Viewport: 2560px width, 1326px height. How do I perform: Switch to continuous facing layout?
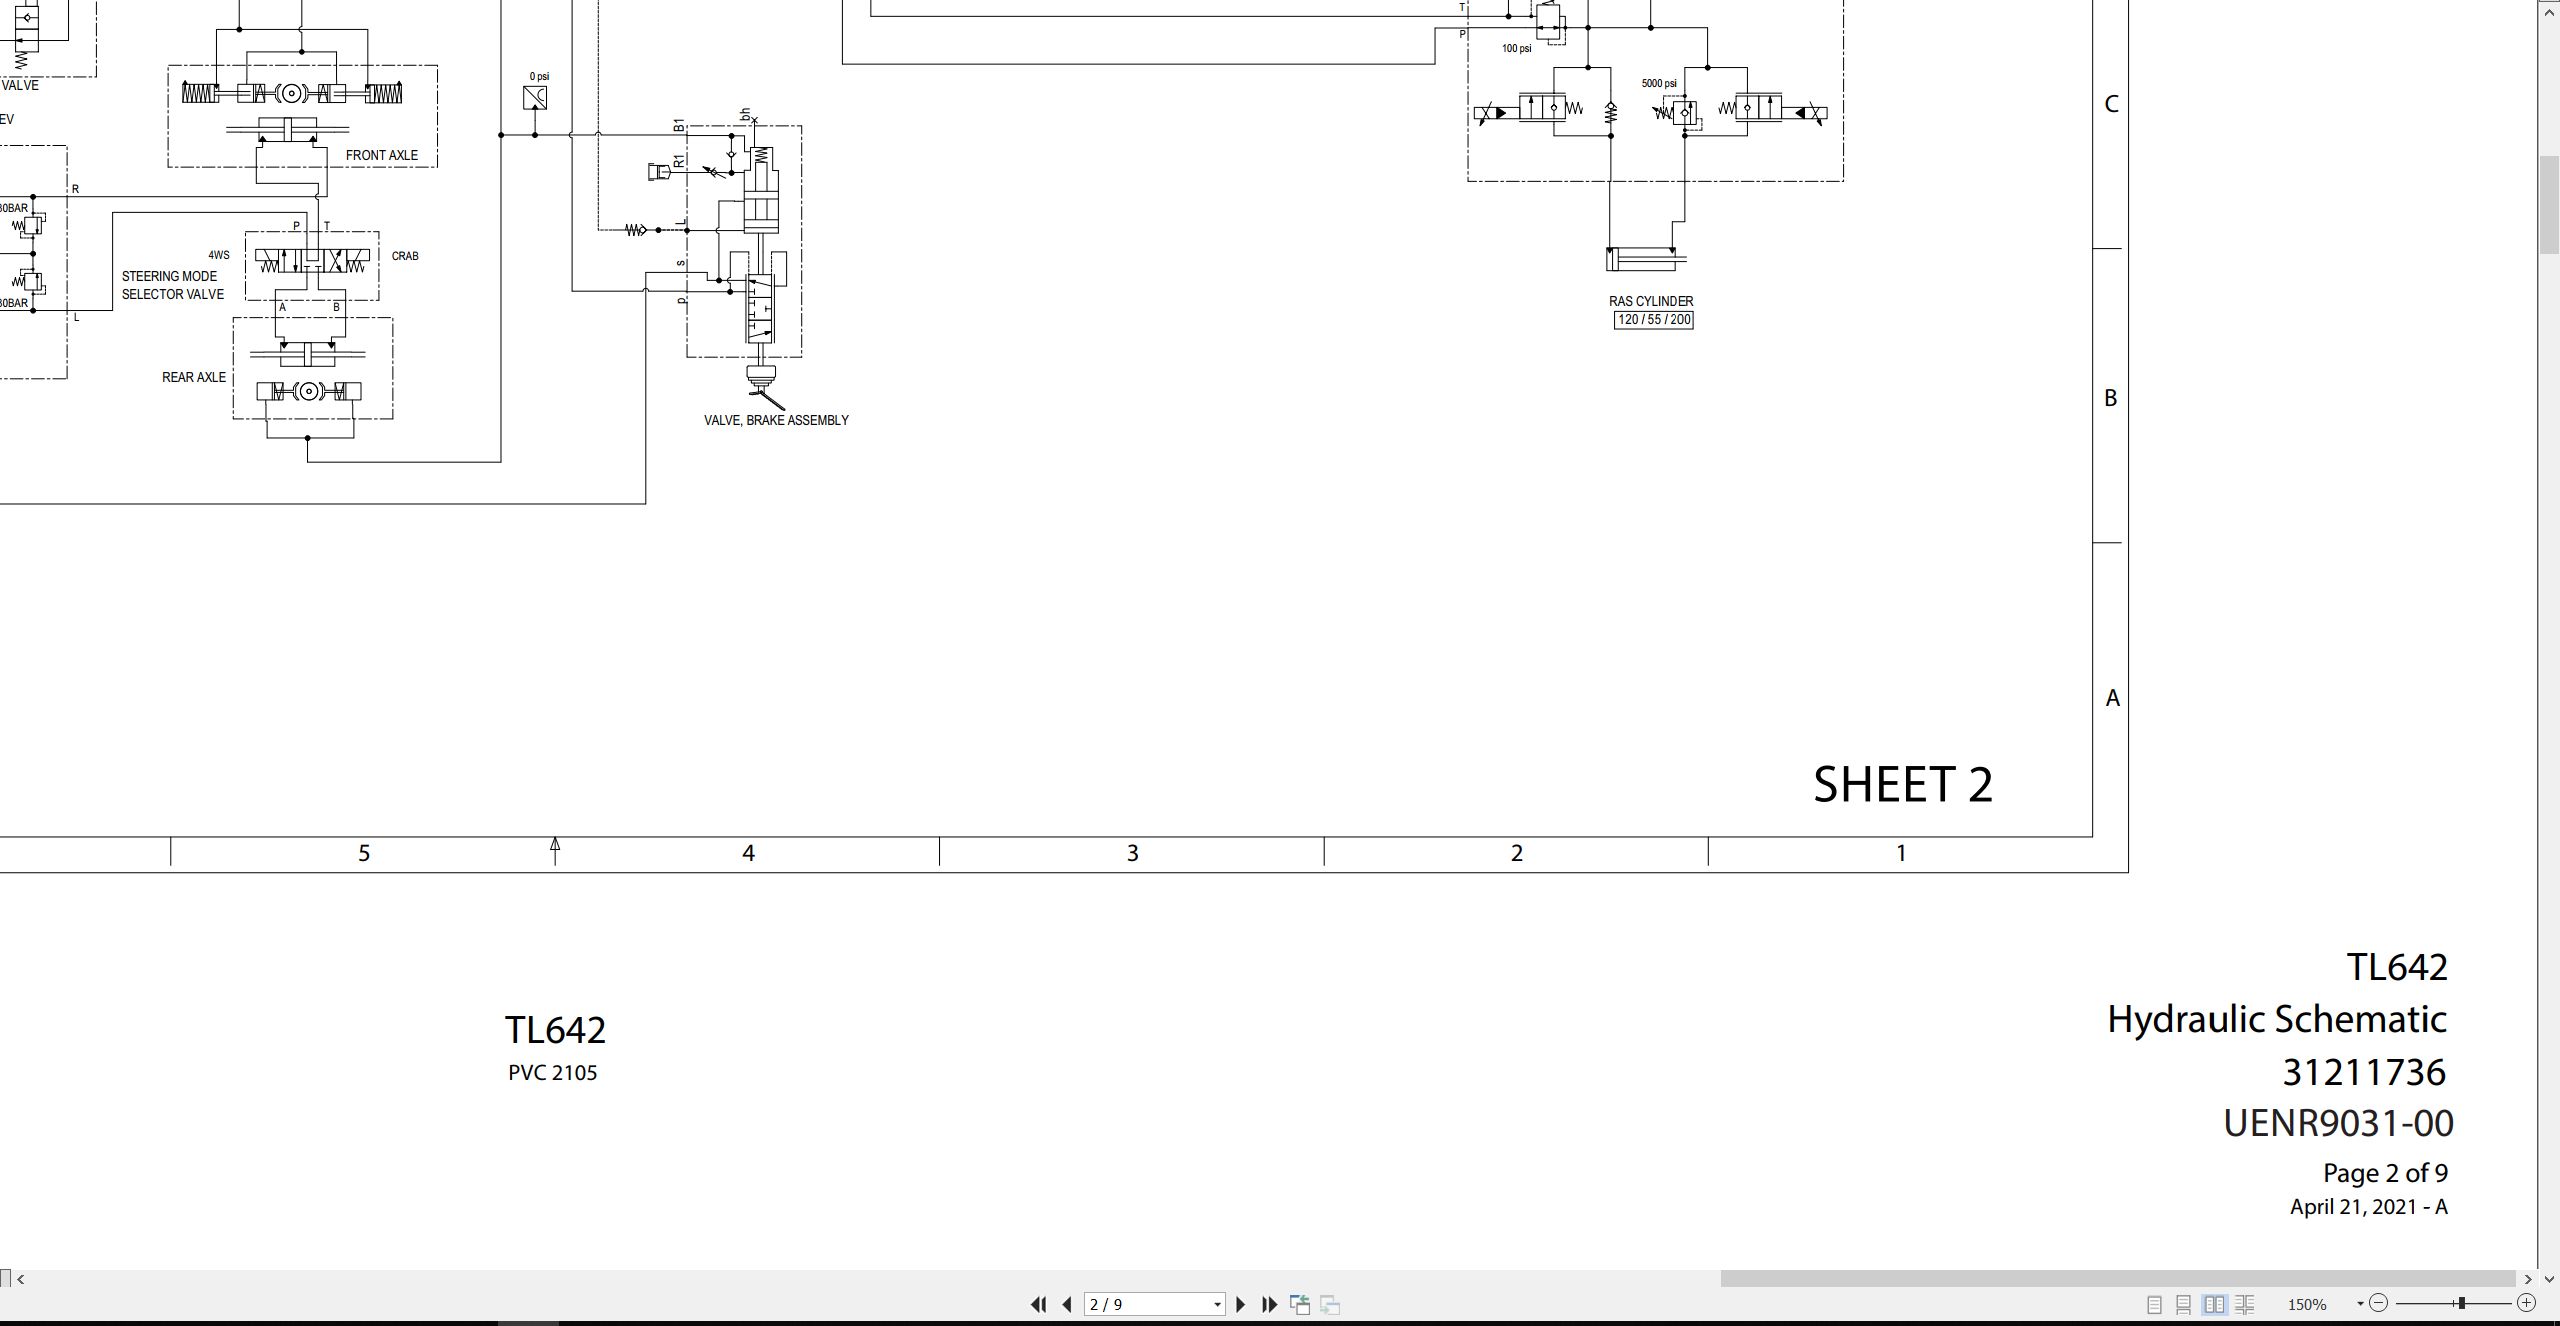pos(2244,1304)
